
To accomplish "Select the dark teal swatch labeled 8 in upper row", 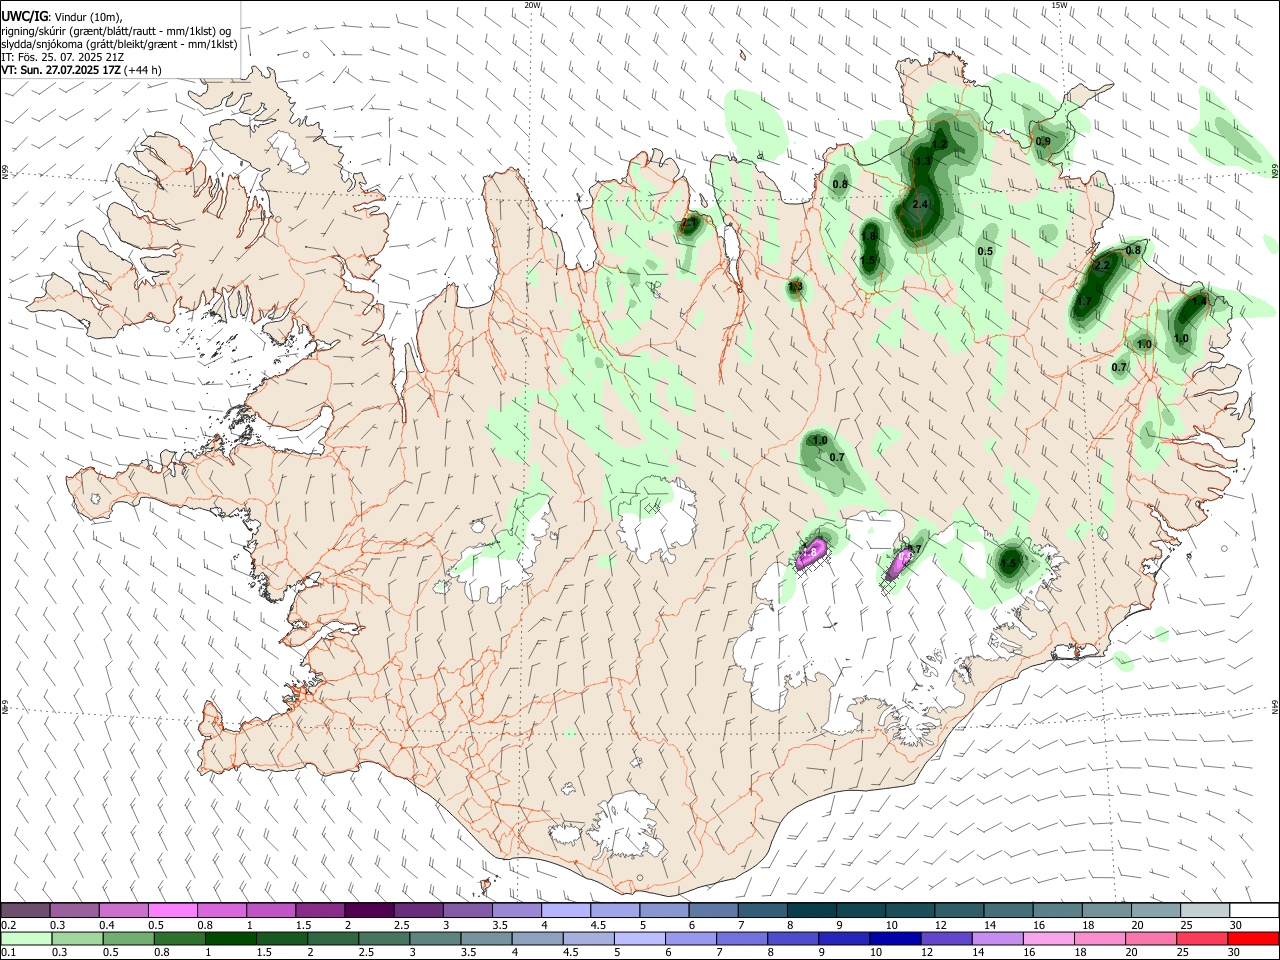I will pos(812,910).
